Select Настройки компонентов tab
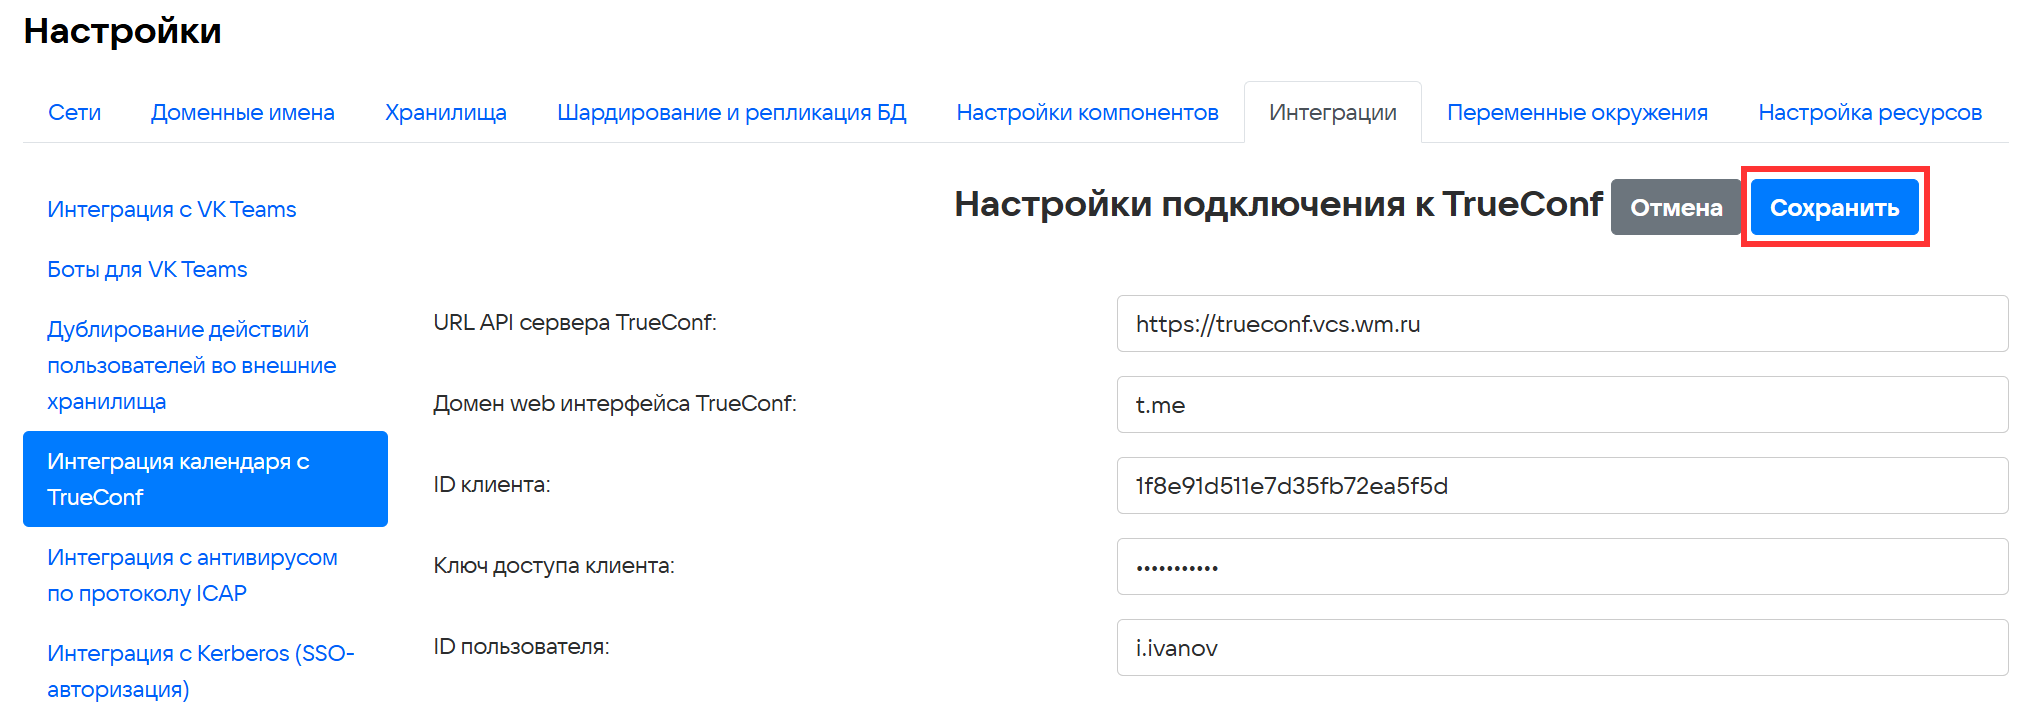The width and height of the screenshot is (2026, 722). coord(1087,113)
